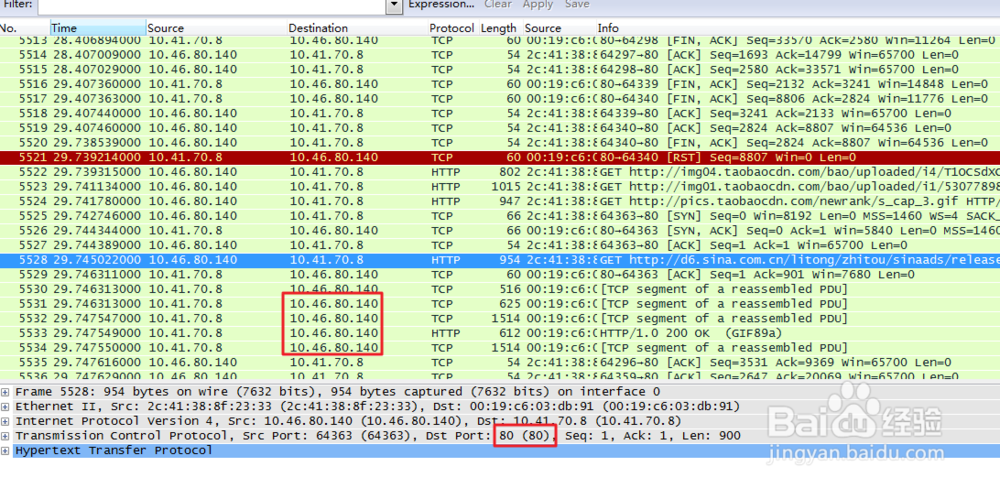Click the Save filter button
This screenshot has height=488, width=1000.
[577, 4]
